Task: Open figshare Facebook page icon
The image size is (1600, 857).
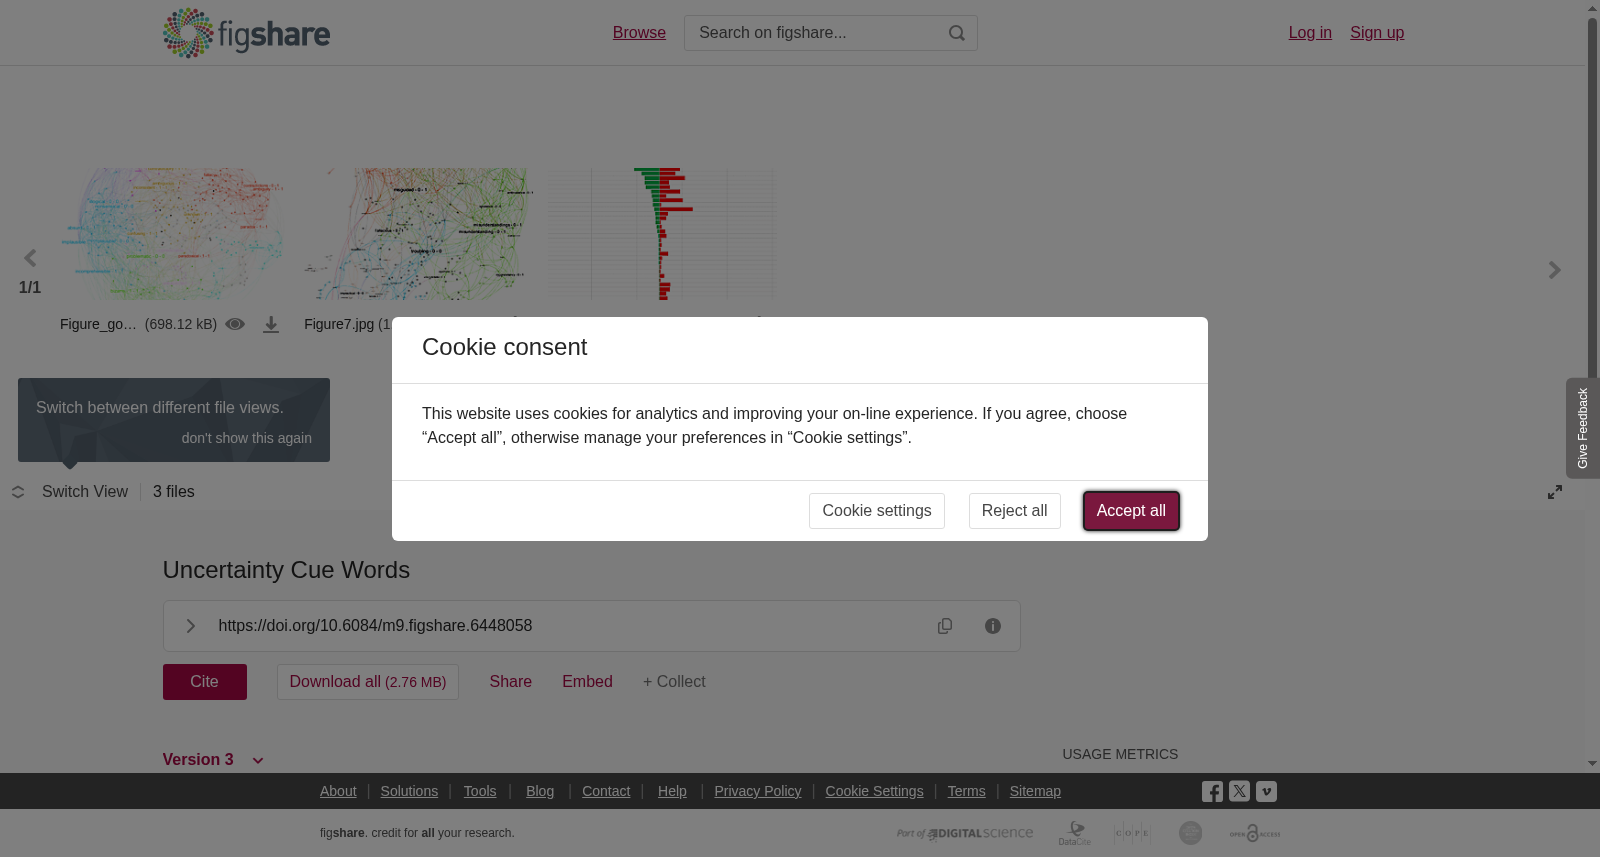Action: [1212, 792]
